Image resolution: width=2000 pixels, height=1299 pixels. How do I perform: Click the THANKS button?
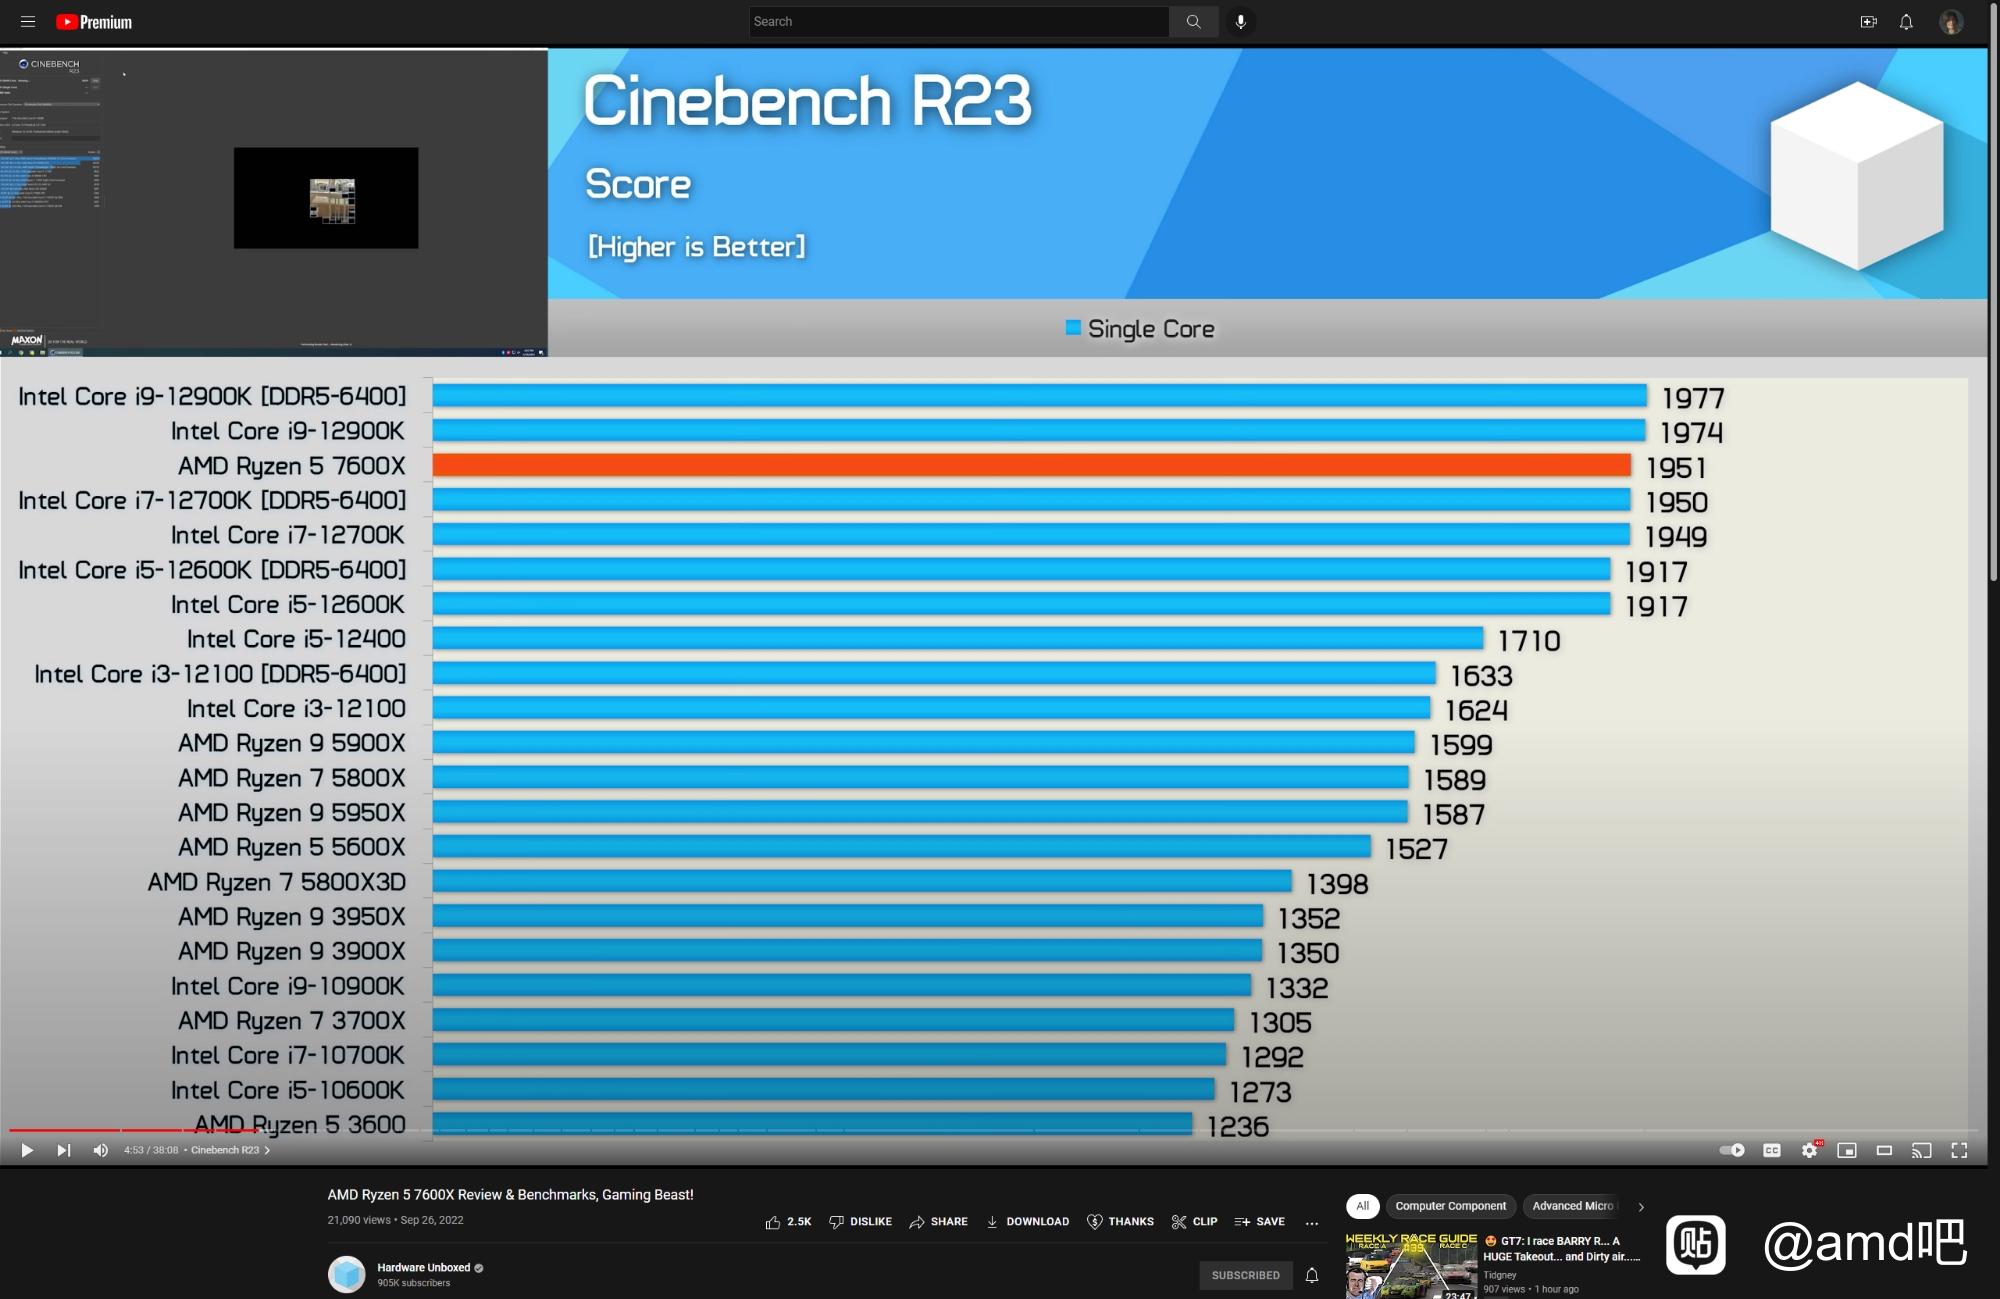coord(1120,1222)
